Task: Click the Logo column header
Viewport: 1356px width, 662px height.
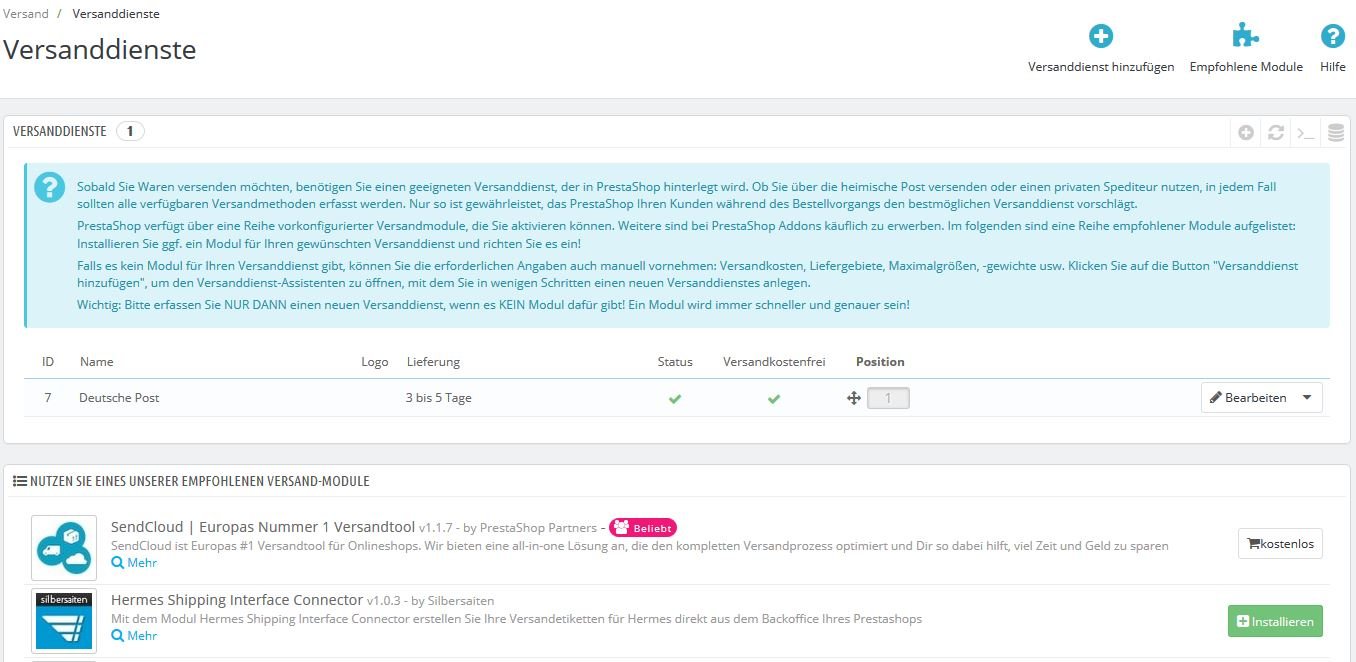Action: (x=375, y=362)
